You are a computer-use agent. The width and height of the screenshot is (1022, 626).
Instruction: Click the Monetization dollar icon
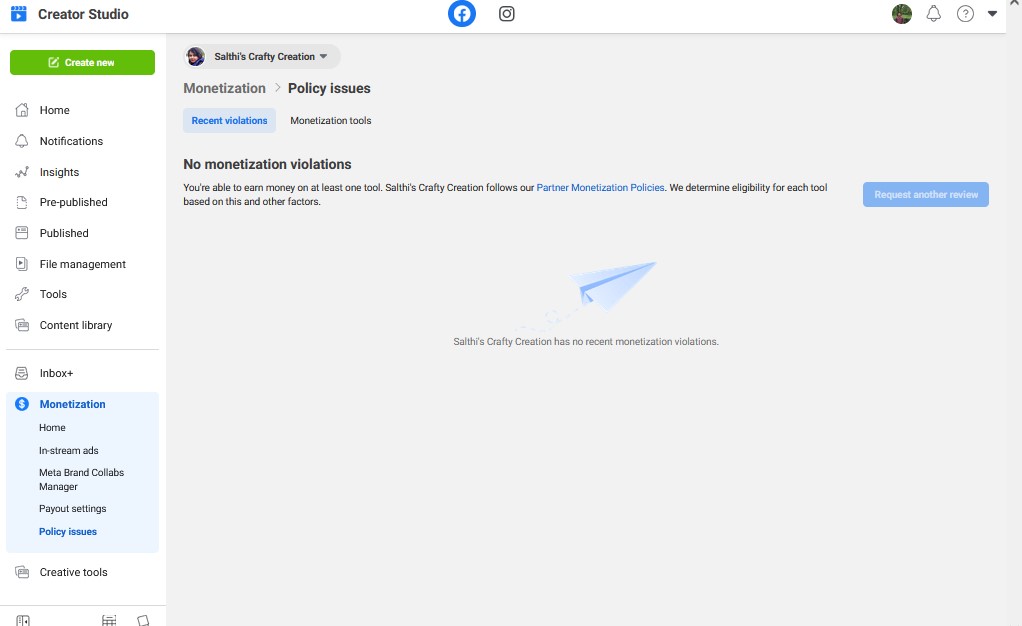22,404
